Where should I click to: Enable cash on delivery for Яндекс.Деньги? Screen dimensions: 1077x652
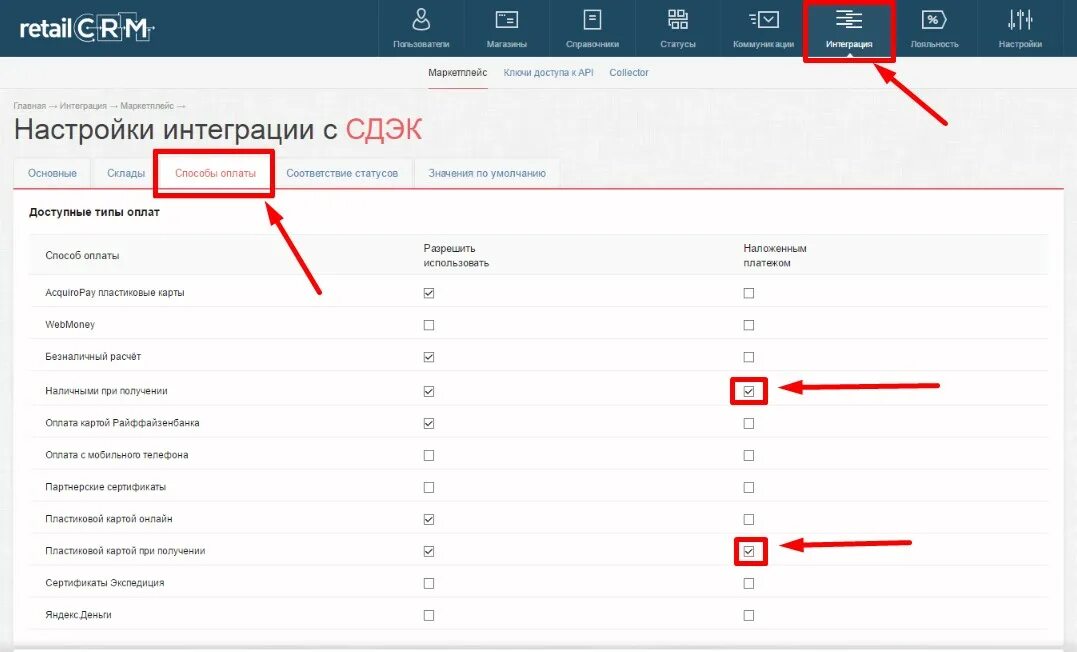[x=749, y=616]
